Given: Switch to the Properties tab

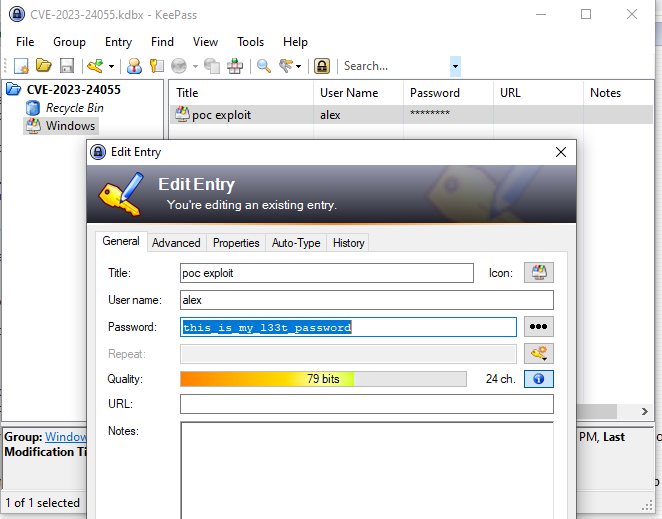Looking at the screenshot, I should (236, 243).
